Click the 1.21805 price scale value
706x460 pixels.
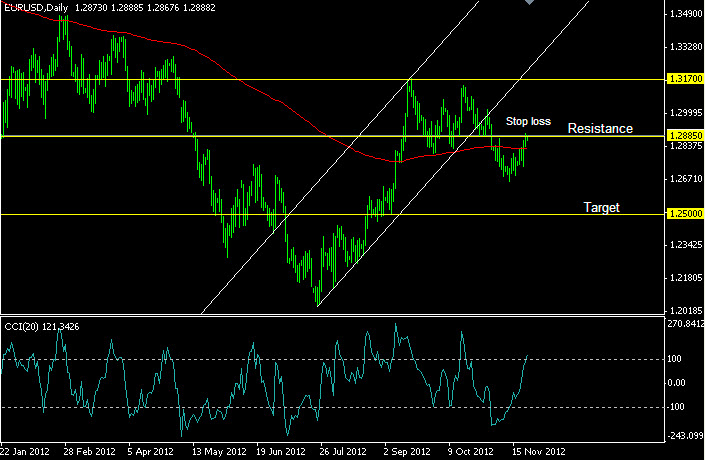coord(686,278)
